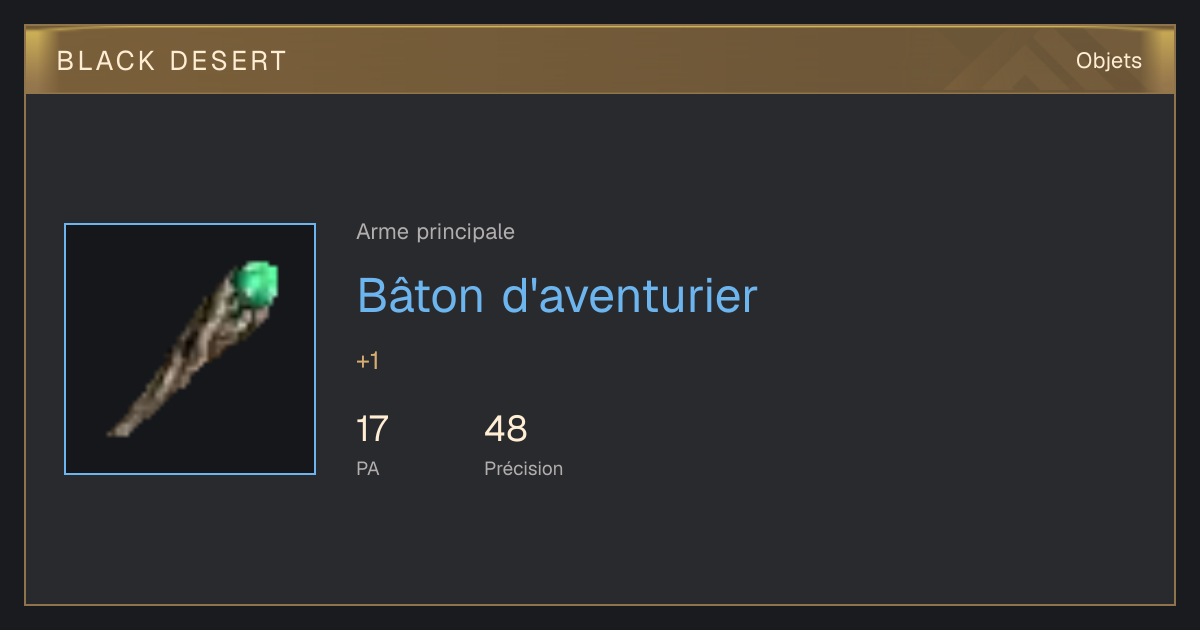
Task: Click the +1 enhancement level text
Action: [368, 361]
